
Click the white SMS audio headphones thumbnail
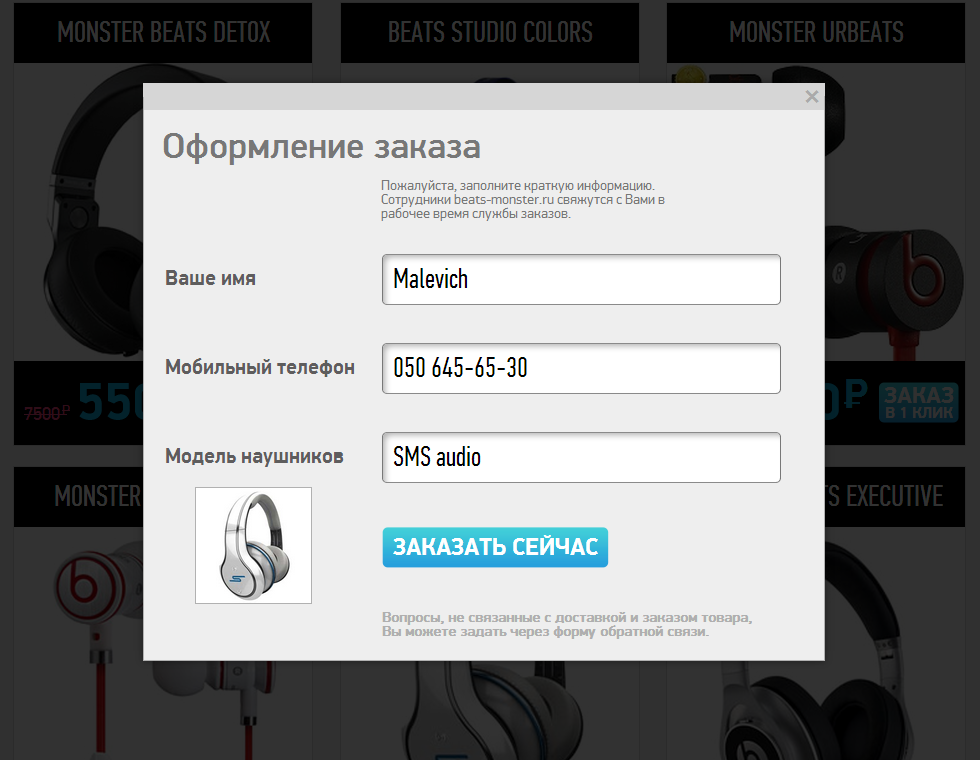(253, 545)
